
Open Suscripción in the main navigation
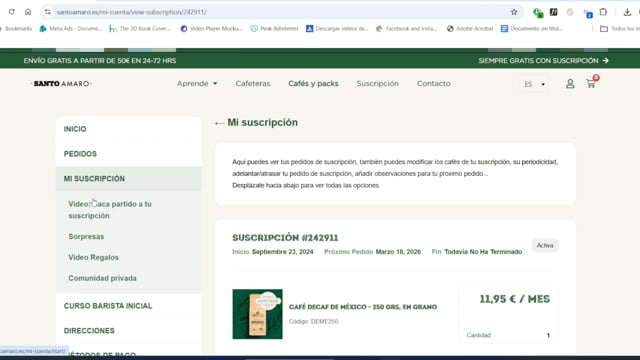coord(378,84)
